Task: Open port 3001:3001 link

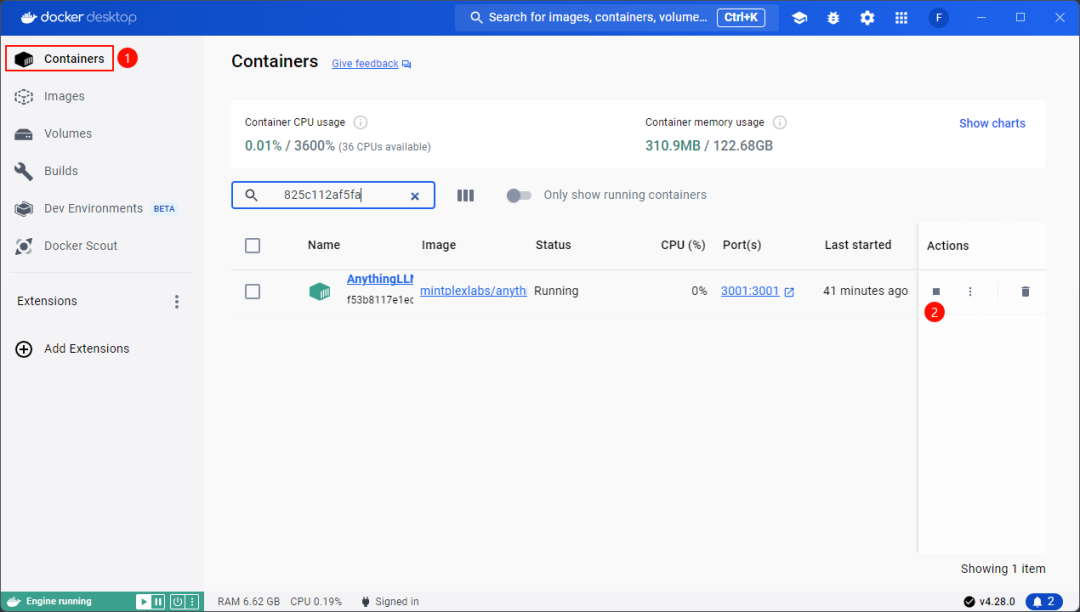Action: (750, 291)
